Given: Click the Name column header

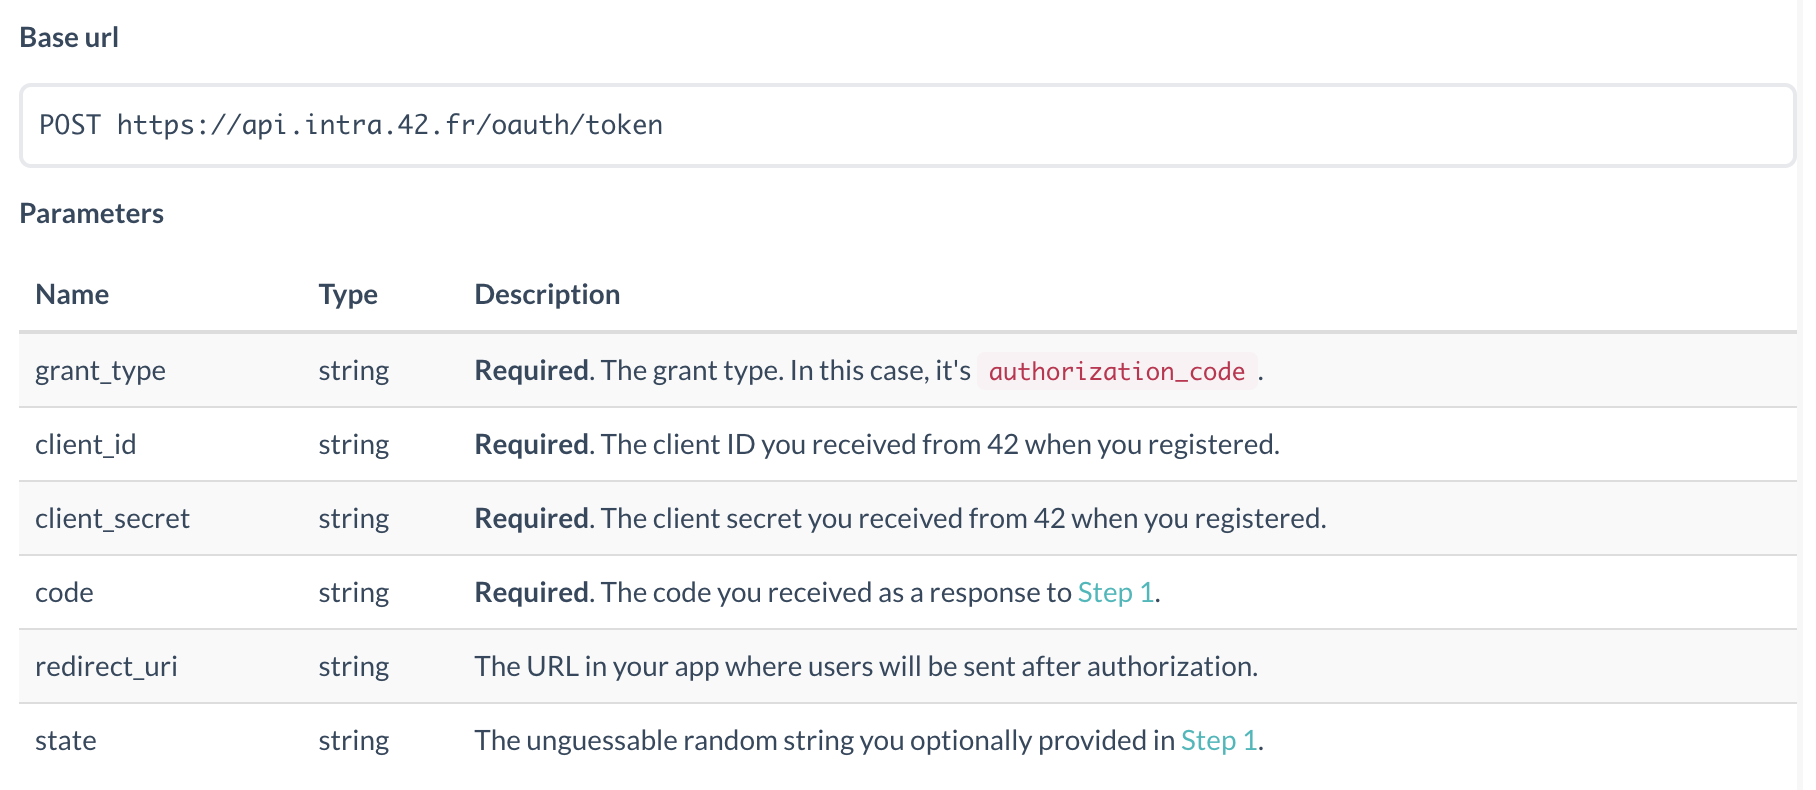Looking at the screenshot, I should 72,294.
